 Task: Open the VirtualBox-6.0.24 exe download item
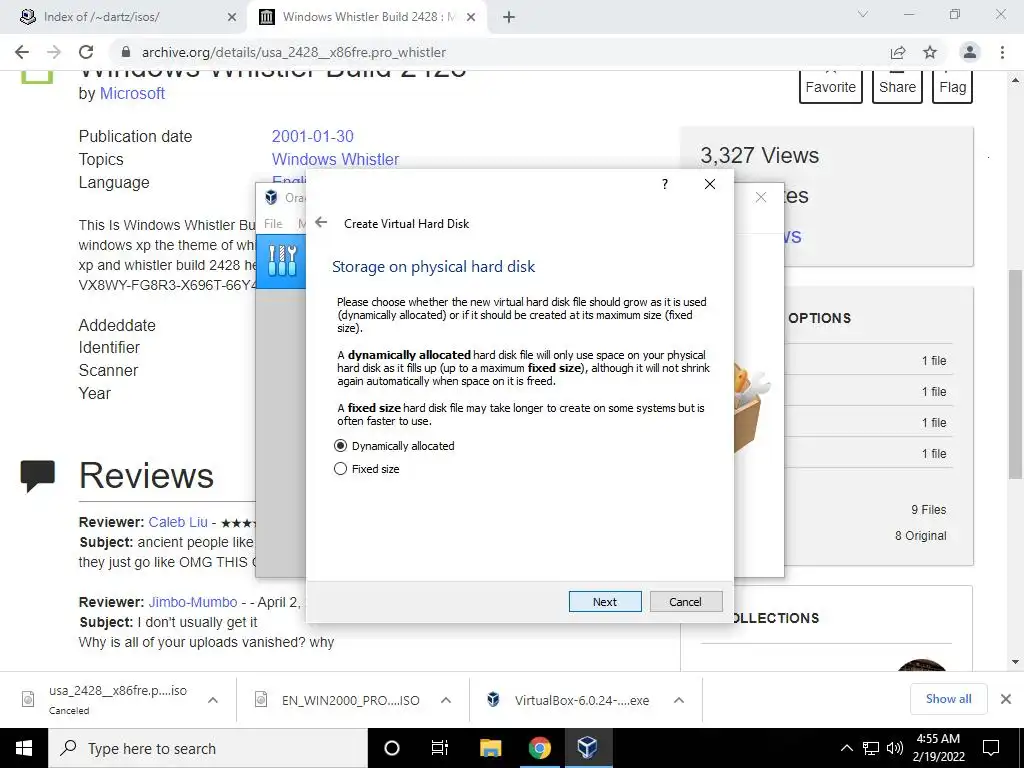pyautogui.click(x=568, y=700)
